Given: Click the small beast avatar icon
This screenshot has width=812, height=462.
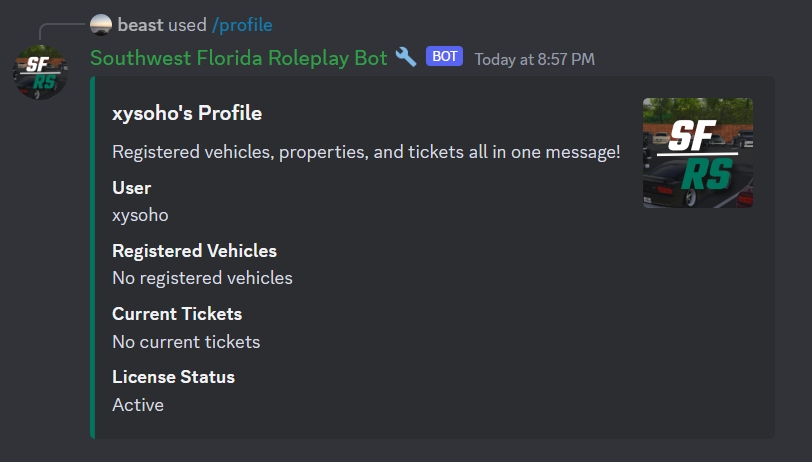Looking at the screenshot, I should pos(101,24).
